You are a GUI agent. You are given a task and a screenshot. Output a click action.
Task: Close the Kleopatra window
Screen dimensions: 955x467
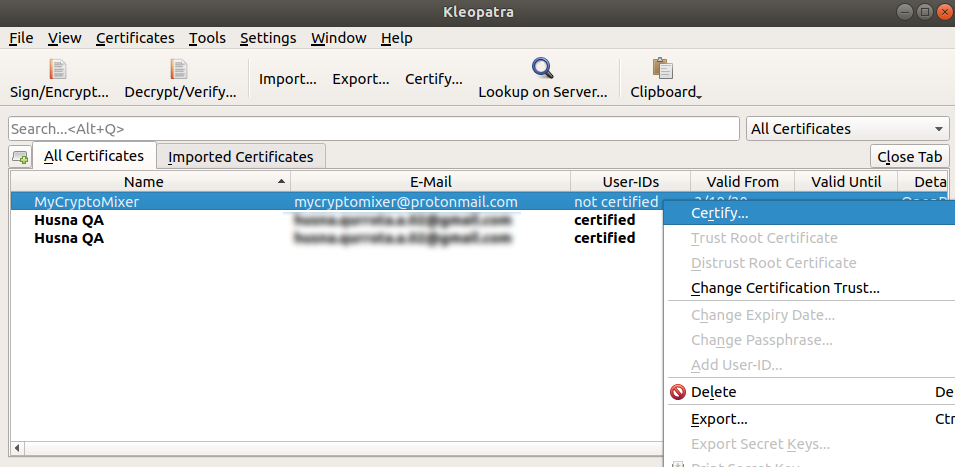click(943, 12)
